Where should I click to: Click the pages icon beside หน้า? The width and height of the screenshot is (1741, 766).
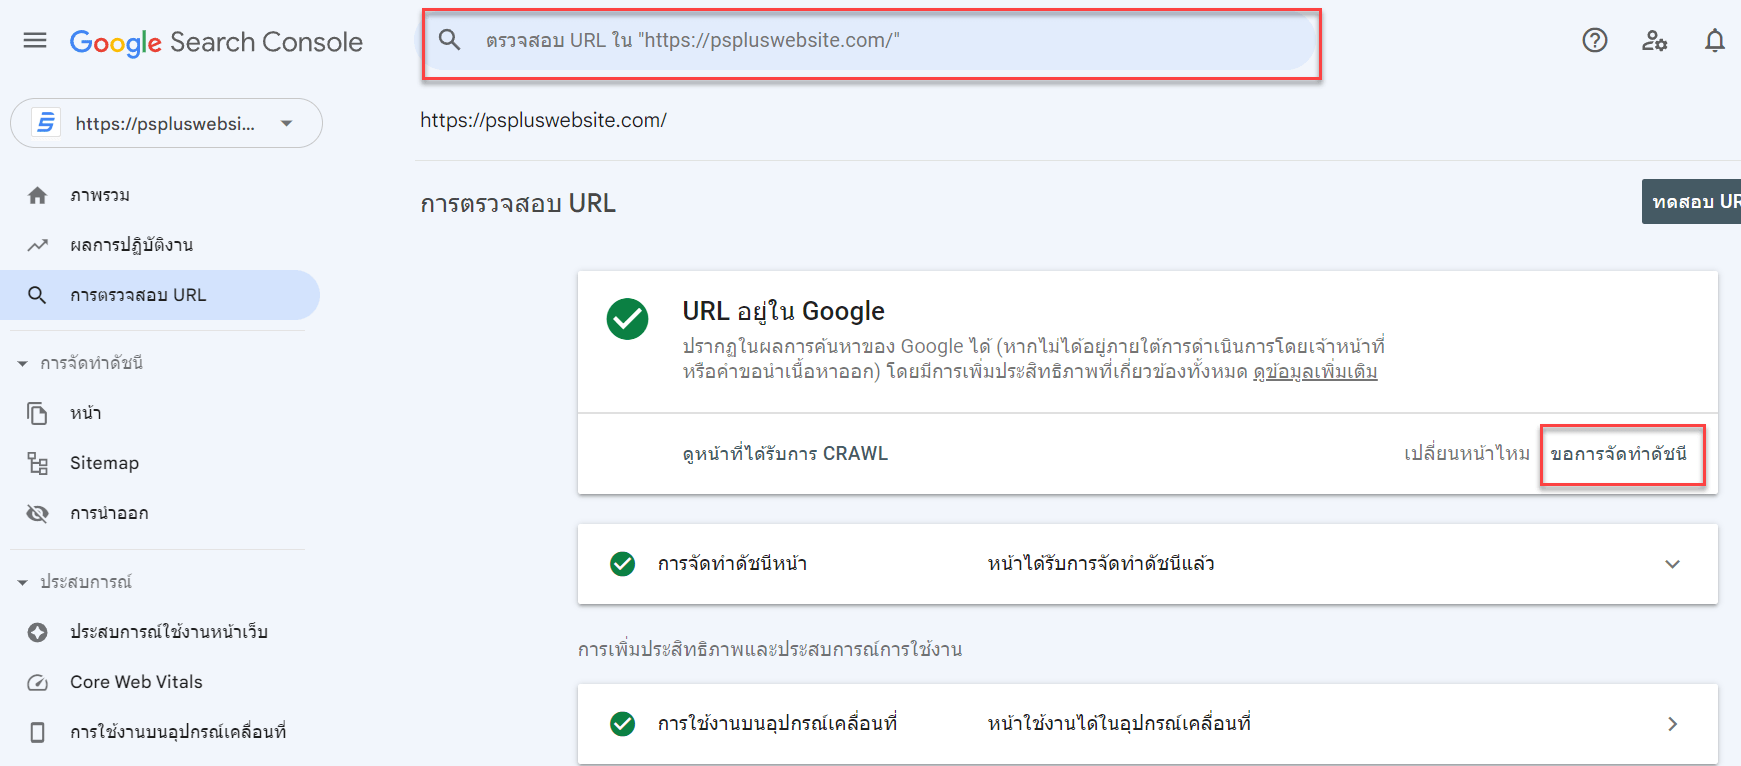(x=38, y=413)
